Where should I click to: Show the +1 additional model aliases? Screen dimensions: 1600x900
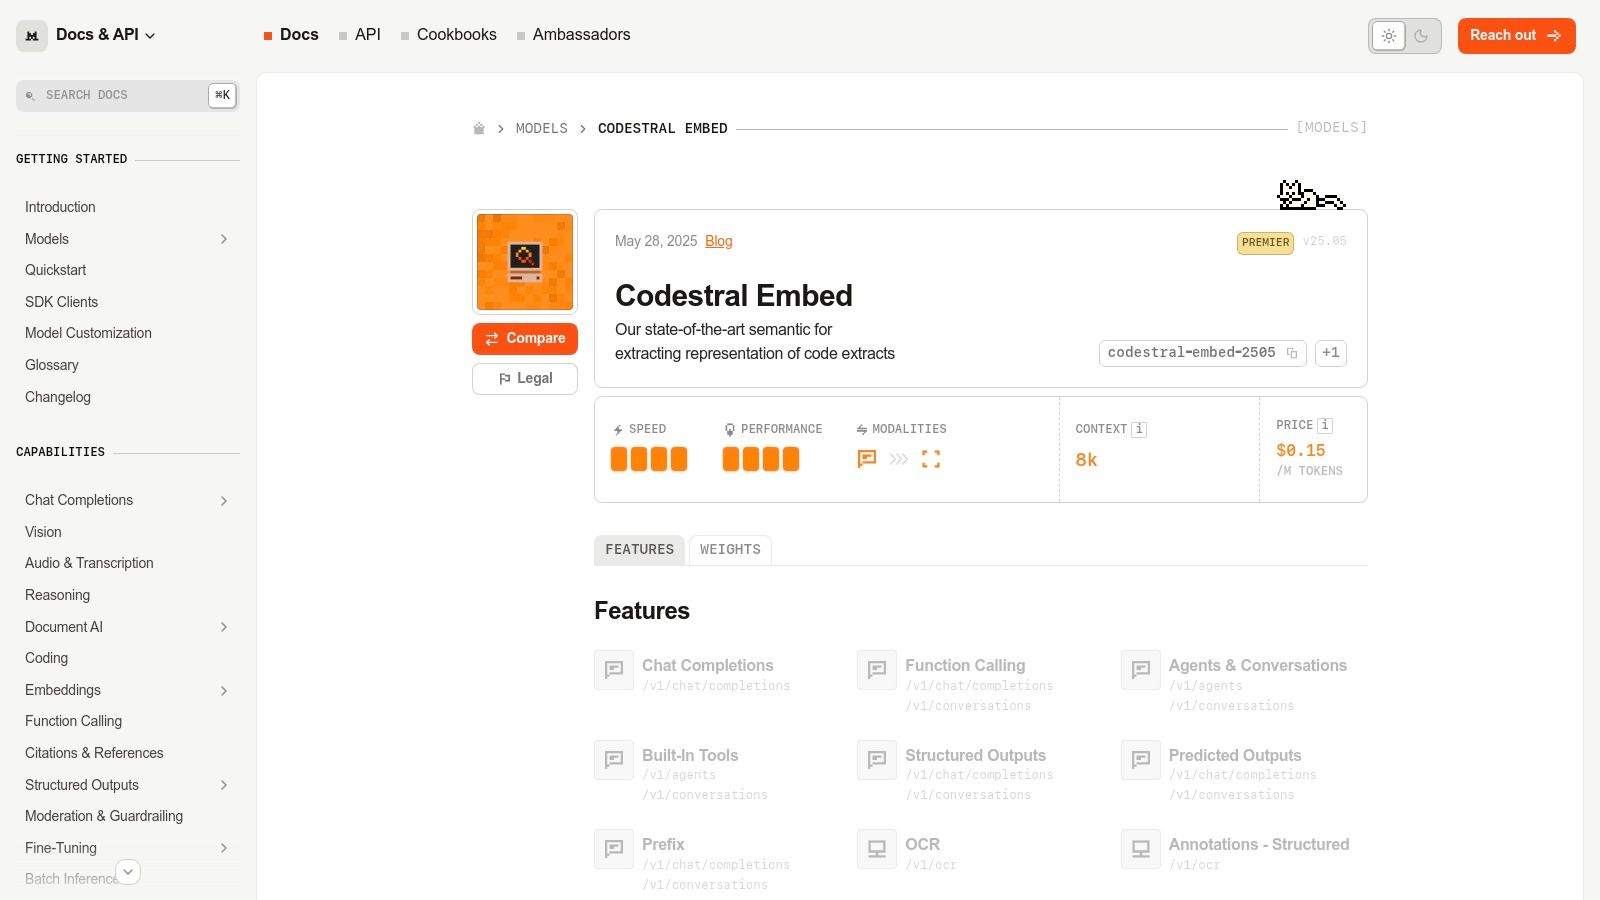1331,353
